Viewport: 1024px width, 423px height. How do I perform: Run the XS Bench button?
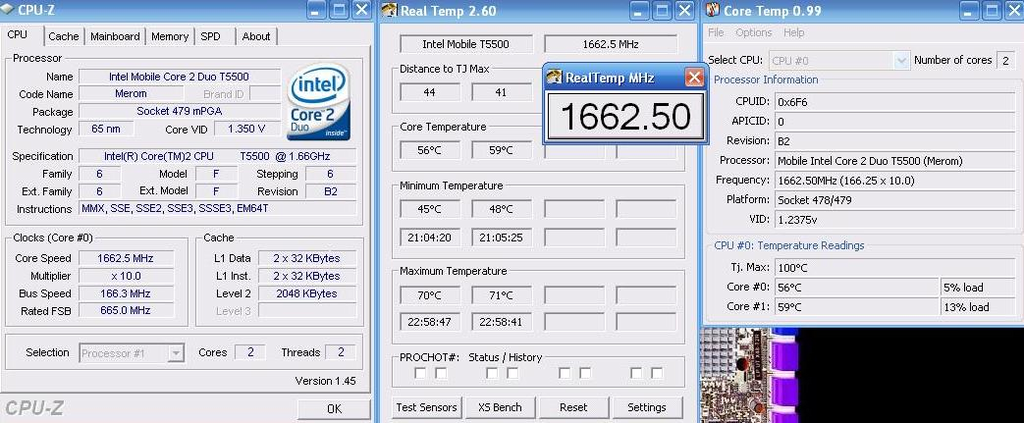pos(500,407)
